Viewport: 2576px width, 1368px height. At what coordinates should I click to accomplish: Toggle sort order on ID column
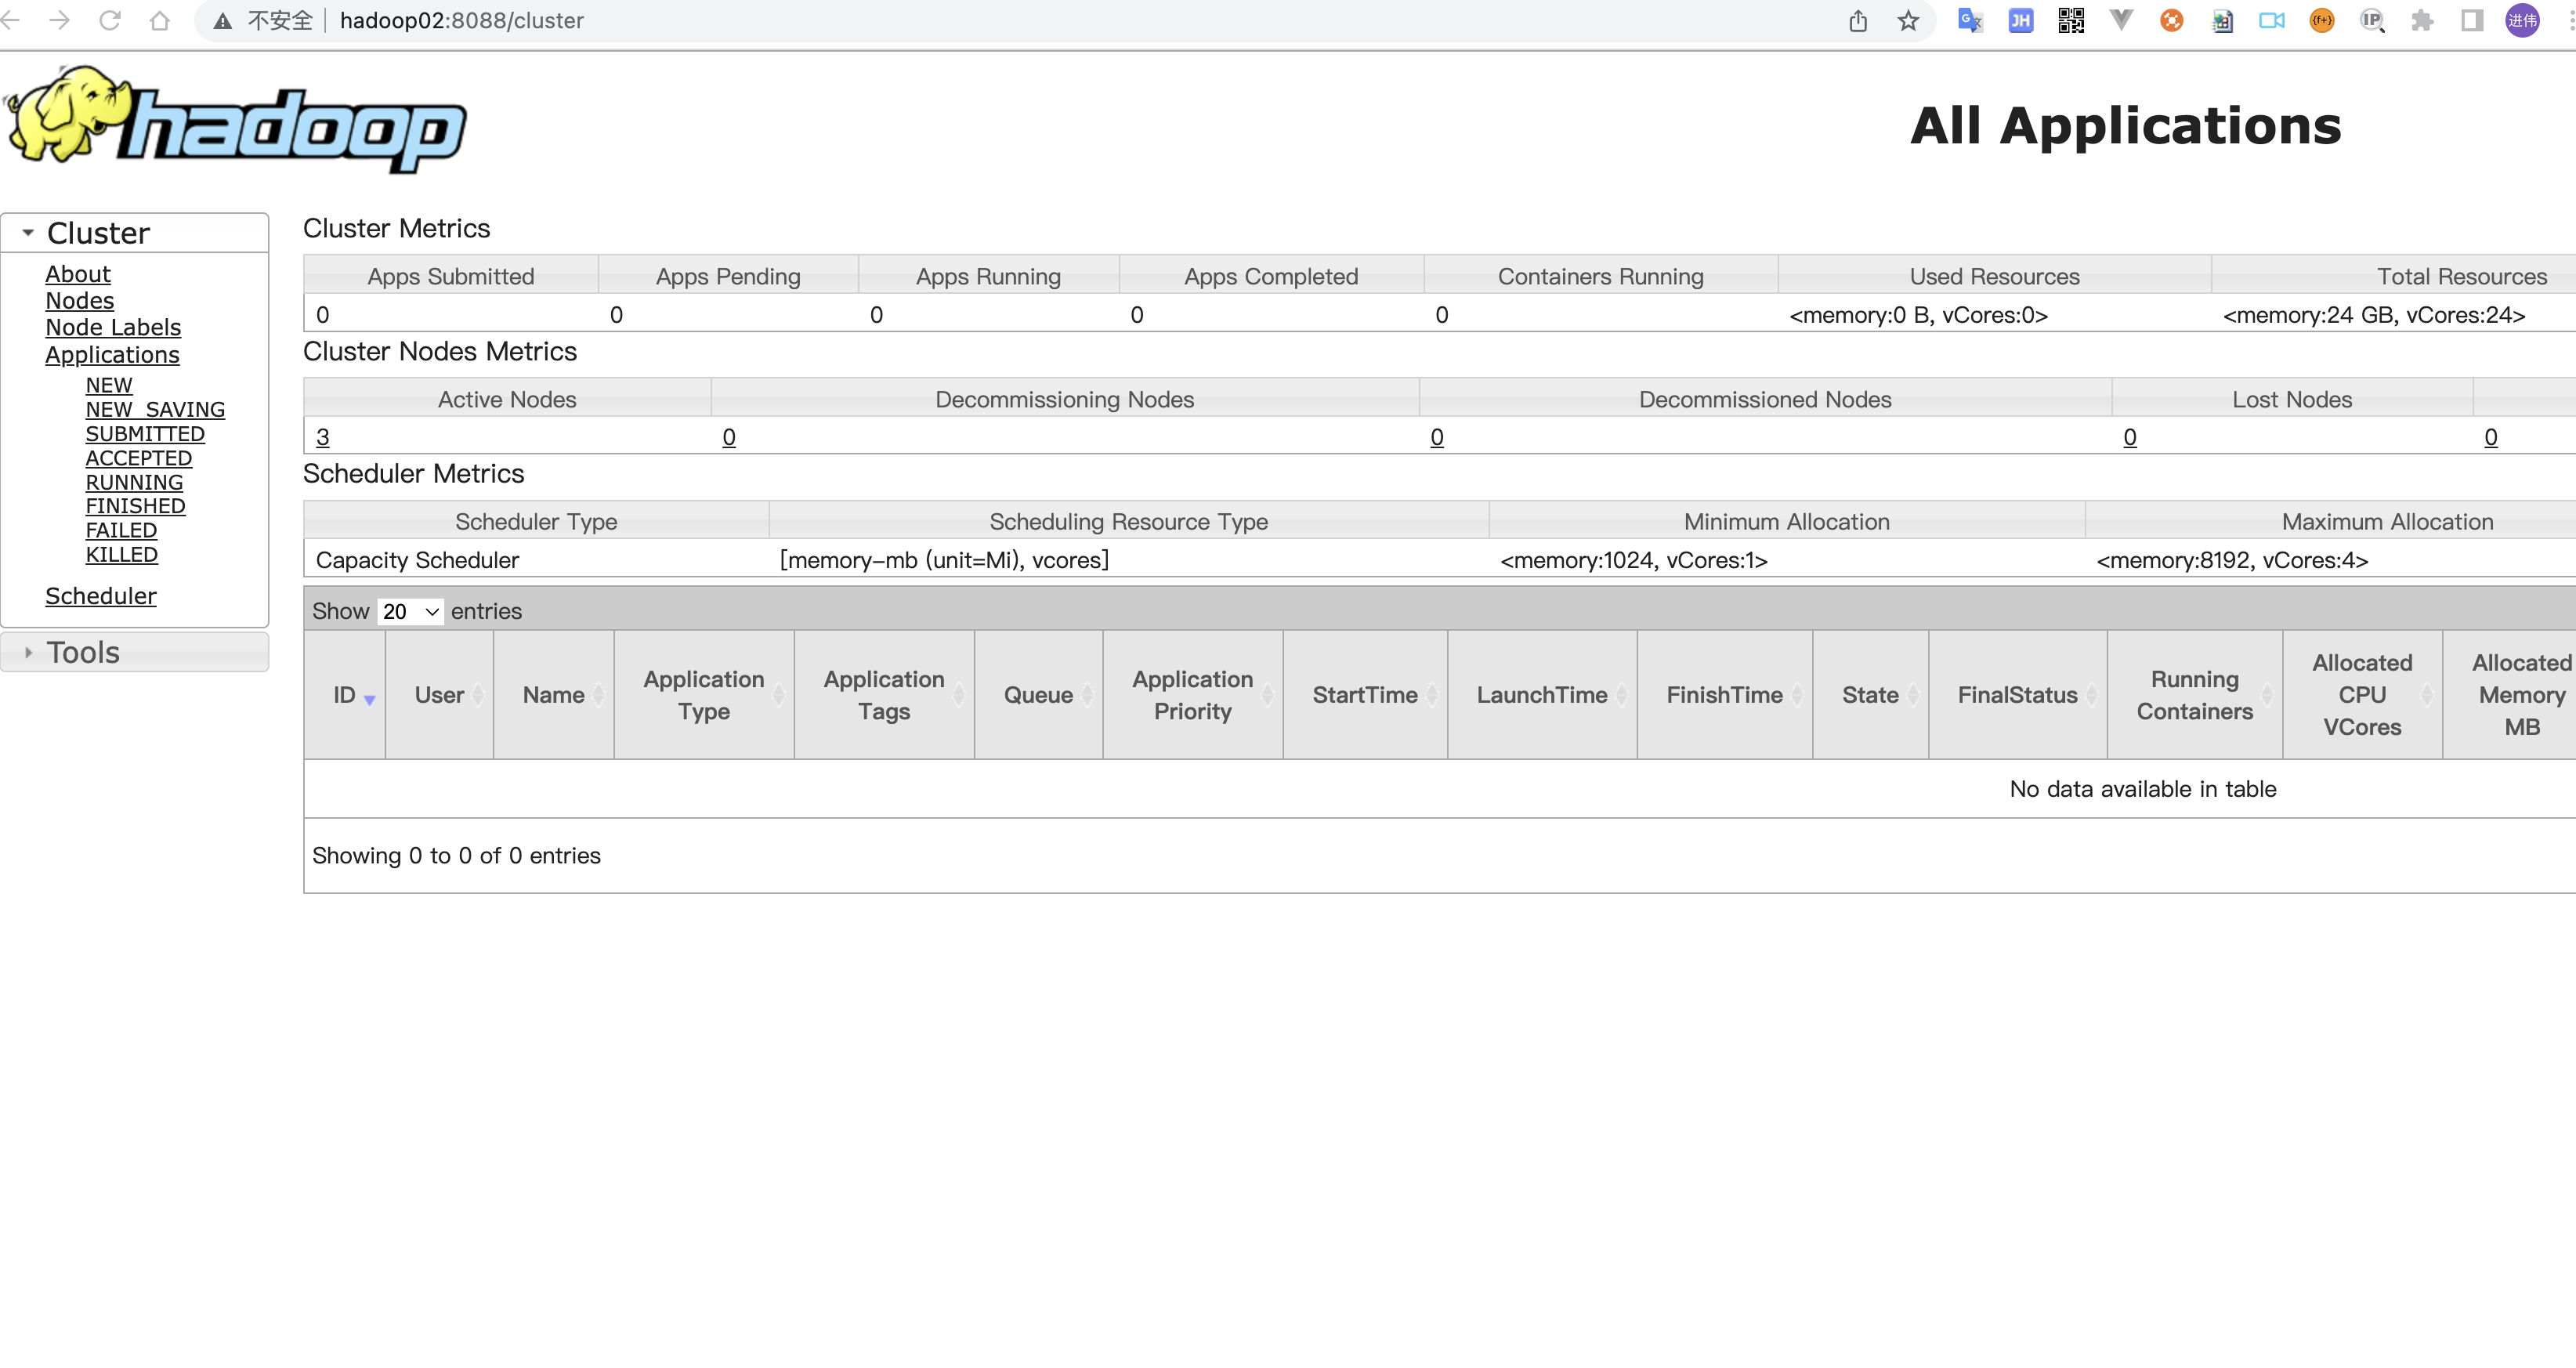click(345, 695)
